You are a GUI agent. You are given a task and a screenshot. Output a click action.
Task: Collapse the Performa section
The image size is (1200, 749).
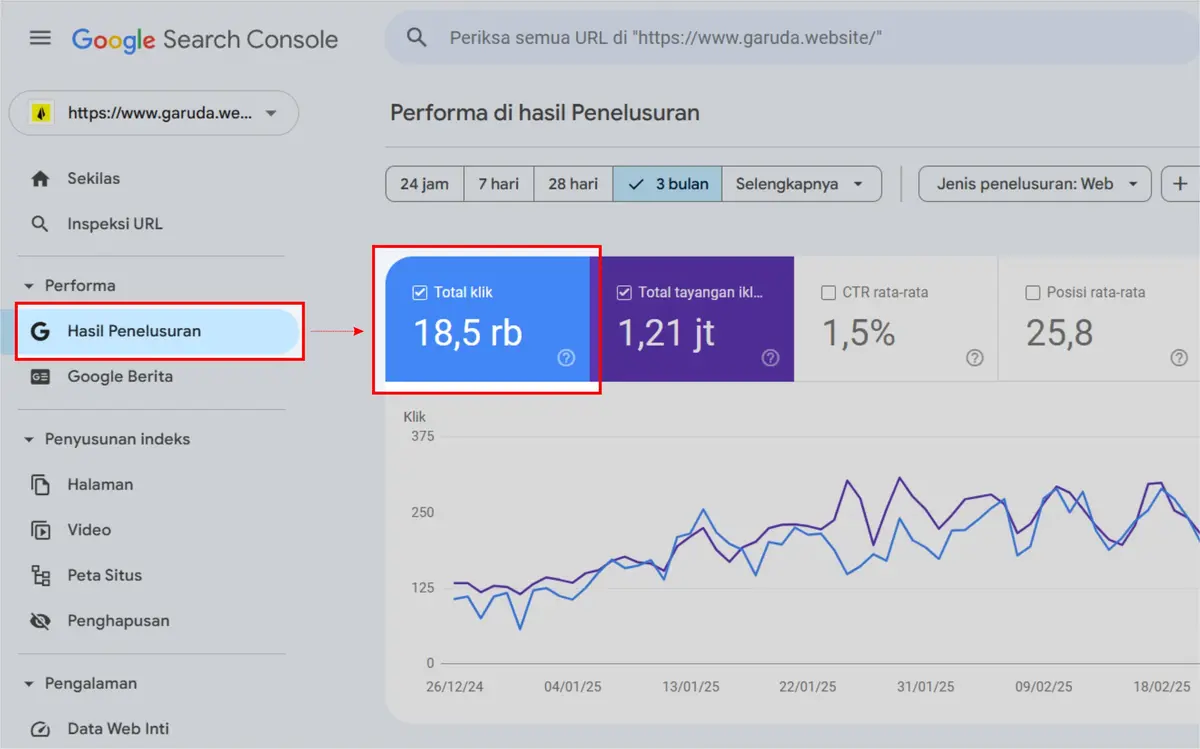(x=28, y=286)
